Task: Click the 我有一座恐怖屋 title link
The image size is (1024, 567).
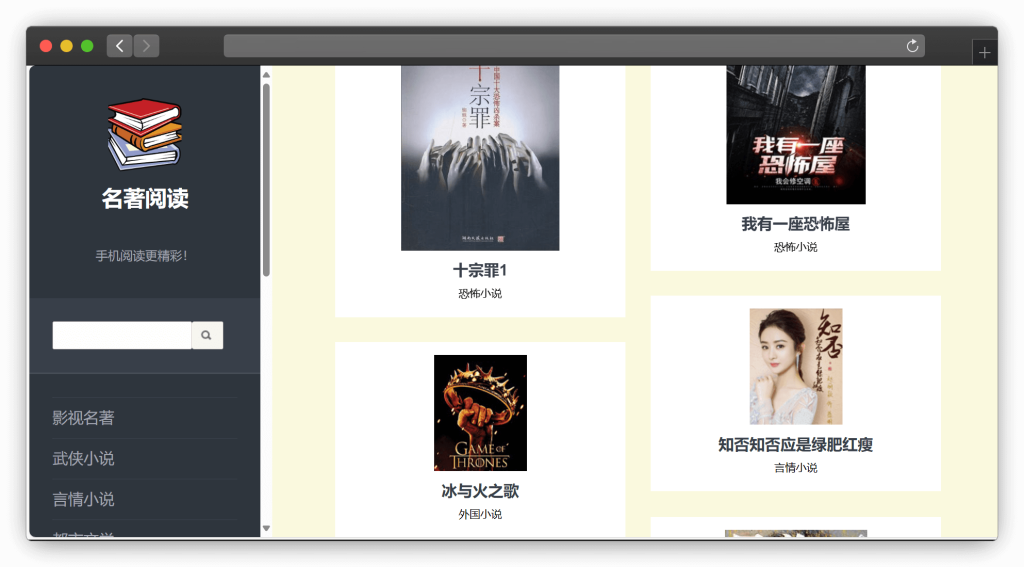Action: (x=795, y=224)
